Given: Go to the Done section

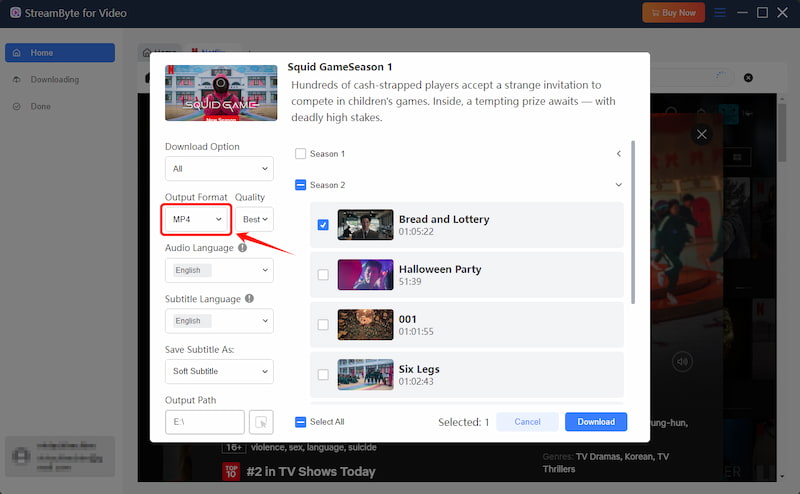Looking at the screenshot, I should point(40,106).
